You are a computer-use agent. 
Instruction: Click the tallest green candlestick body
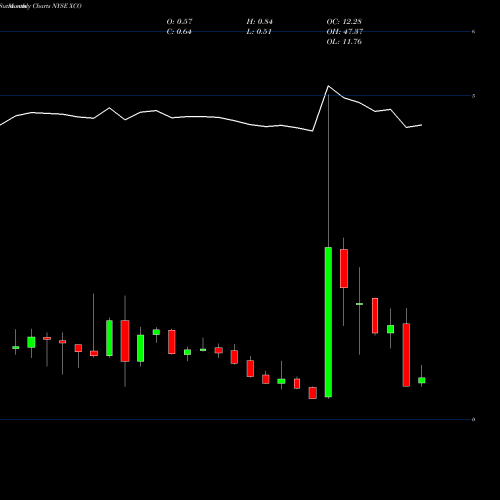pyautogui.click(x=328, y=322)
